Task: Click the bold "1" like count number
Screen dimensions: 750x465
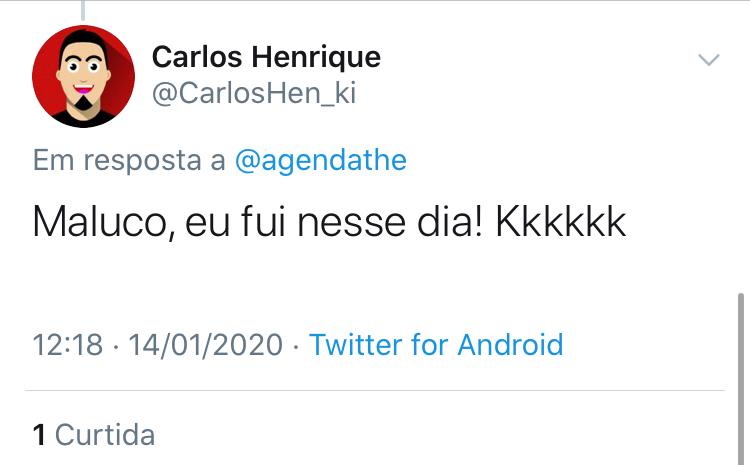Action: pyautogui.click(x=39, y=435)
